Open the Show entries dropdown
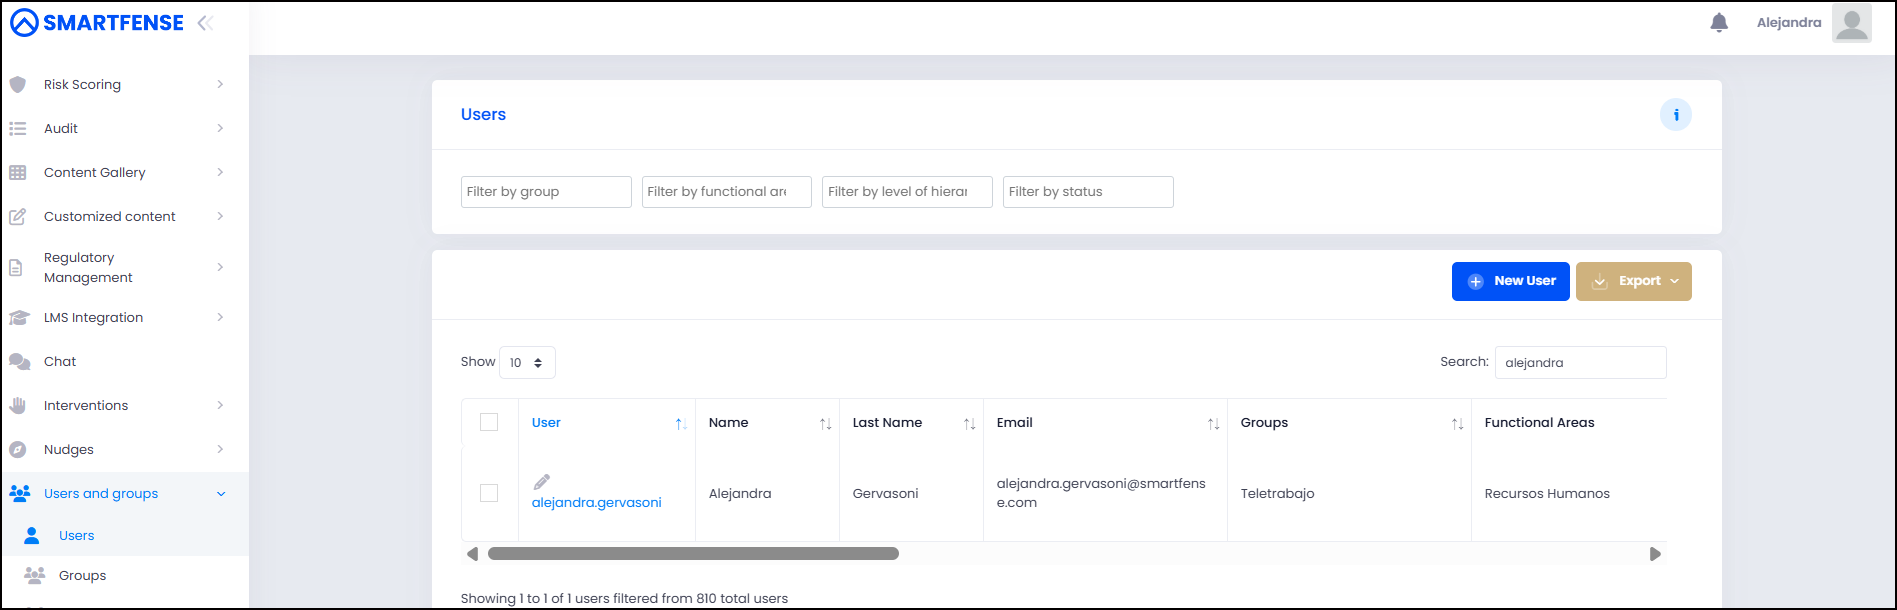Viewport: 1897px width, 610px height. [527, 363]
